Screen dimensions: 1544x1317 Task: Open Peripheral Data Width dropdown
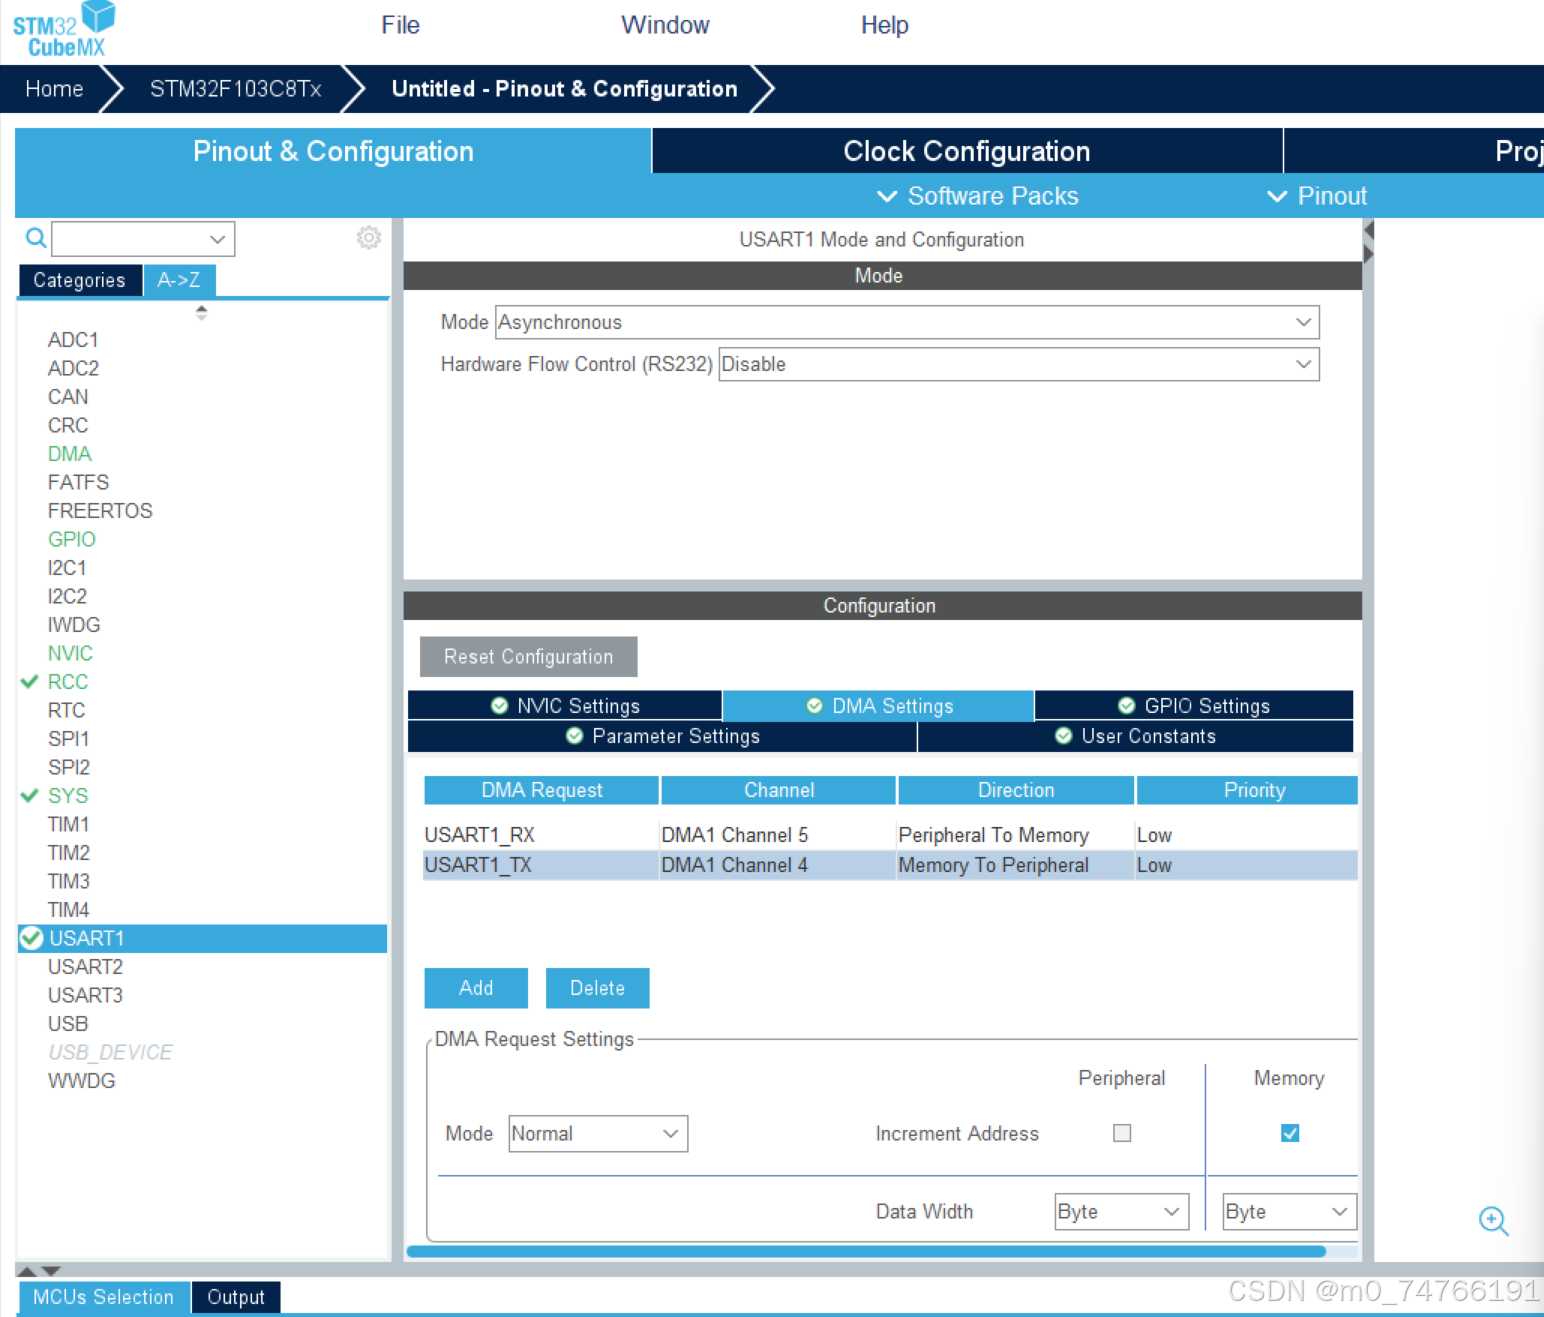pyautogui.click(x=1122, y=1212)
